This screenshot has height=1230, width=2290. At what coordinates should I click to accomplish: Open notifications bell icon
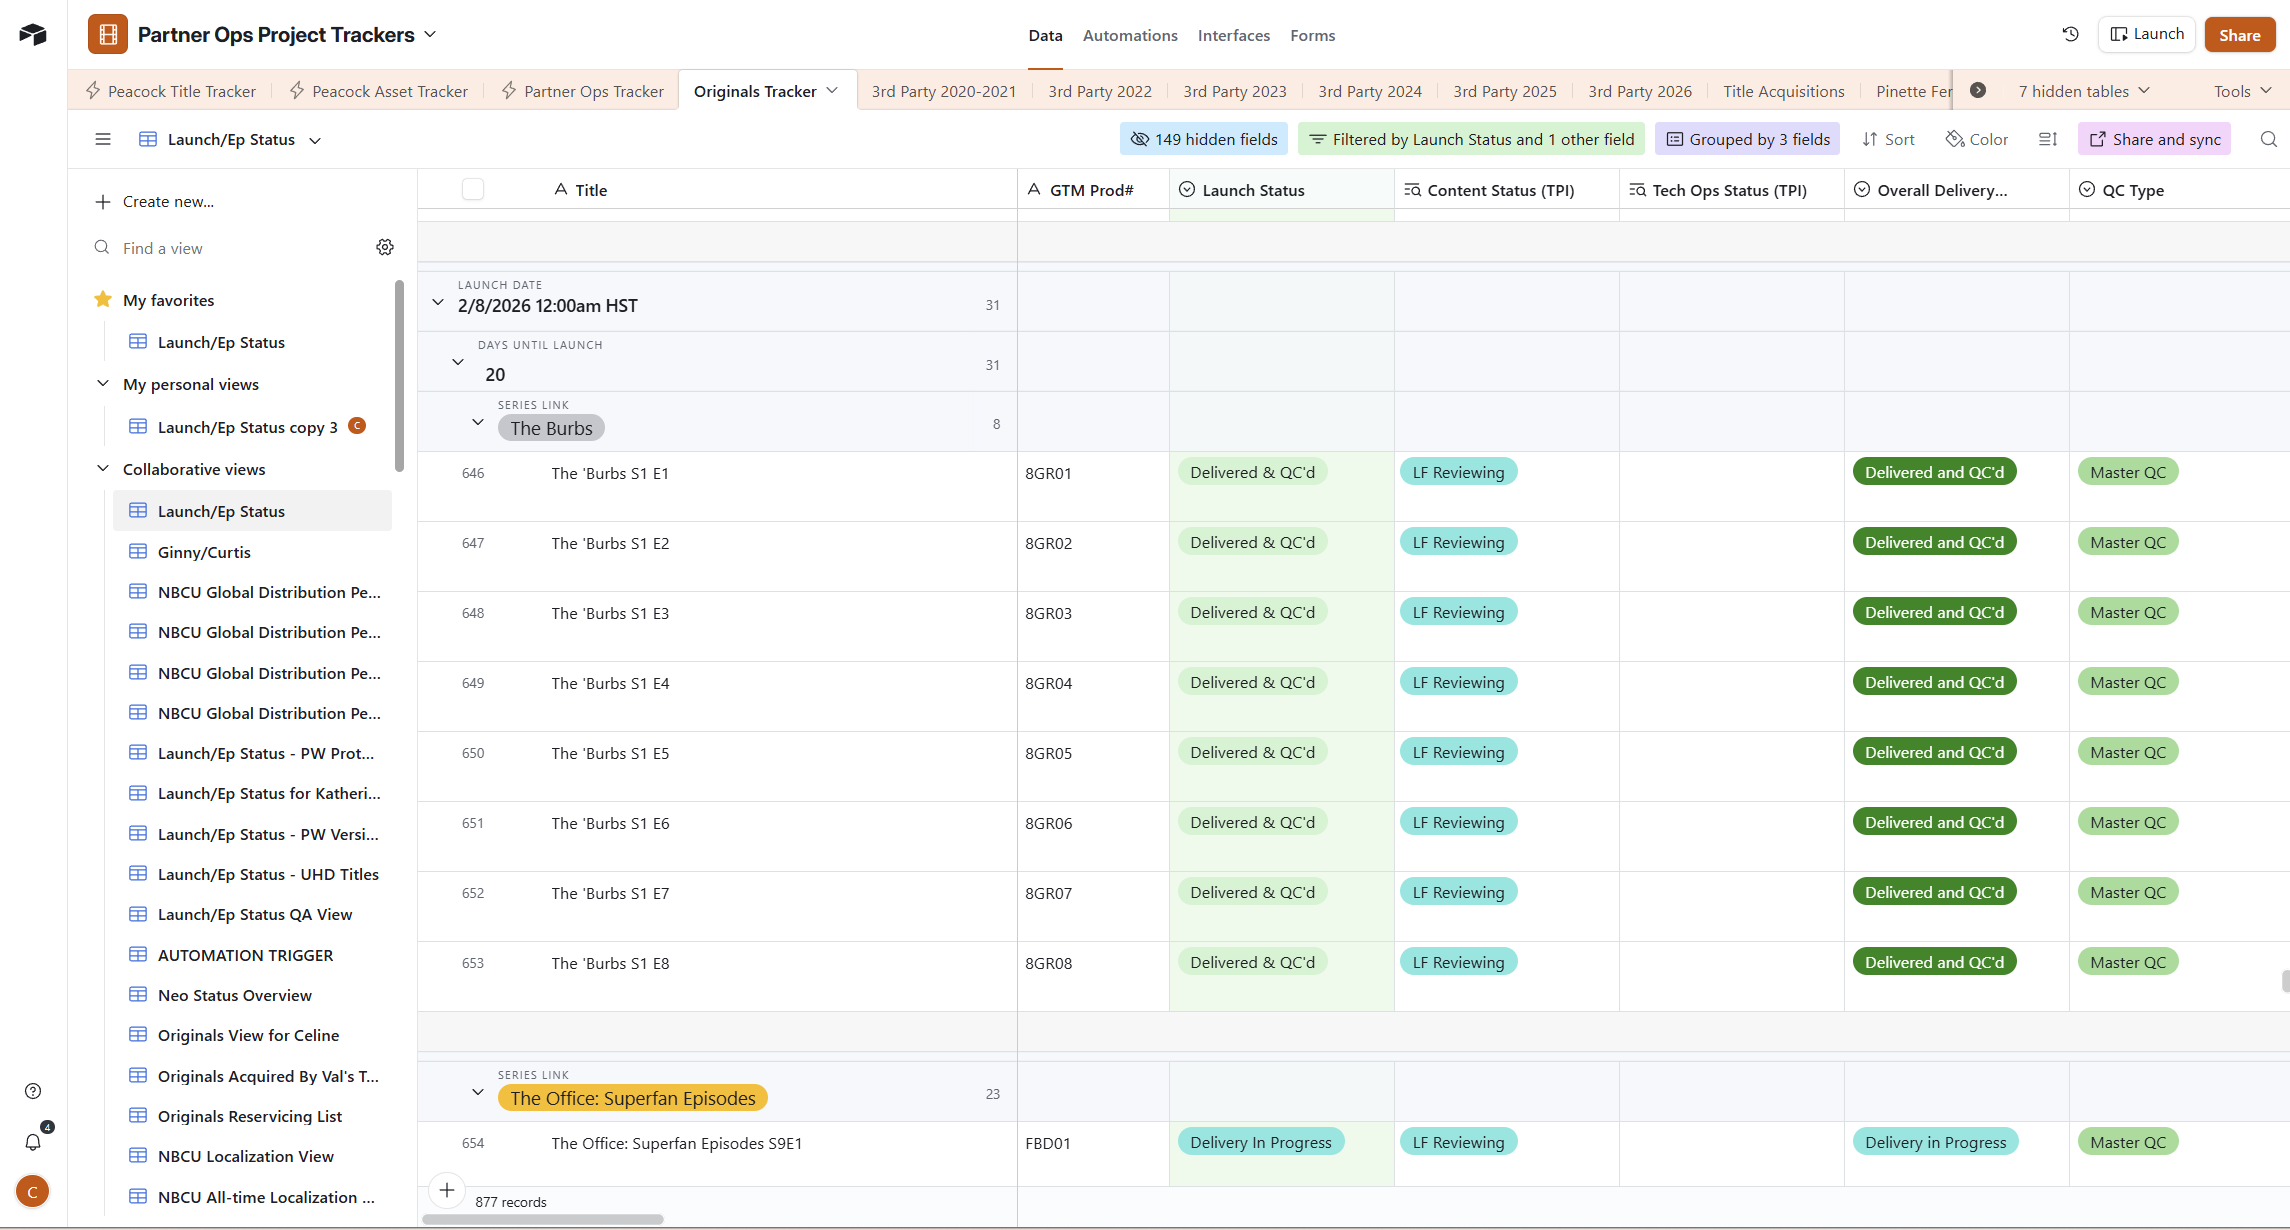point(33,1142)
